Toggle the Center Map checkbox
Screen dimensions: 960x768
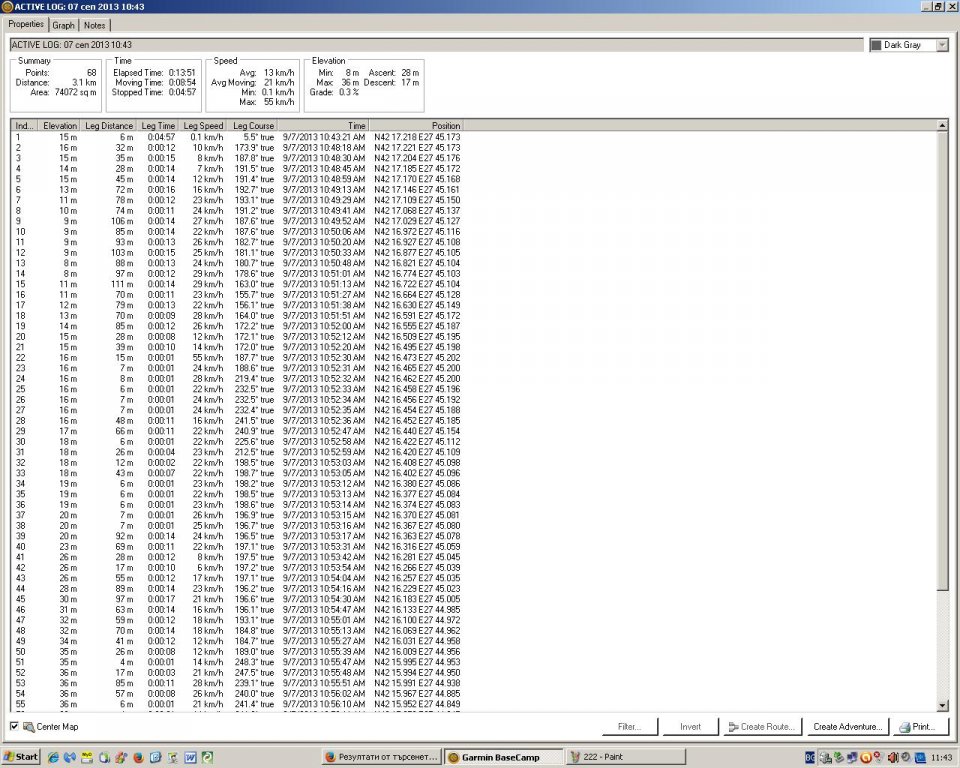[x=14, y=726]
